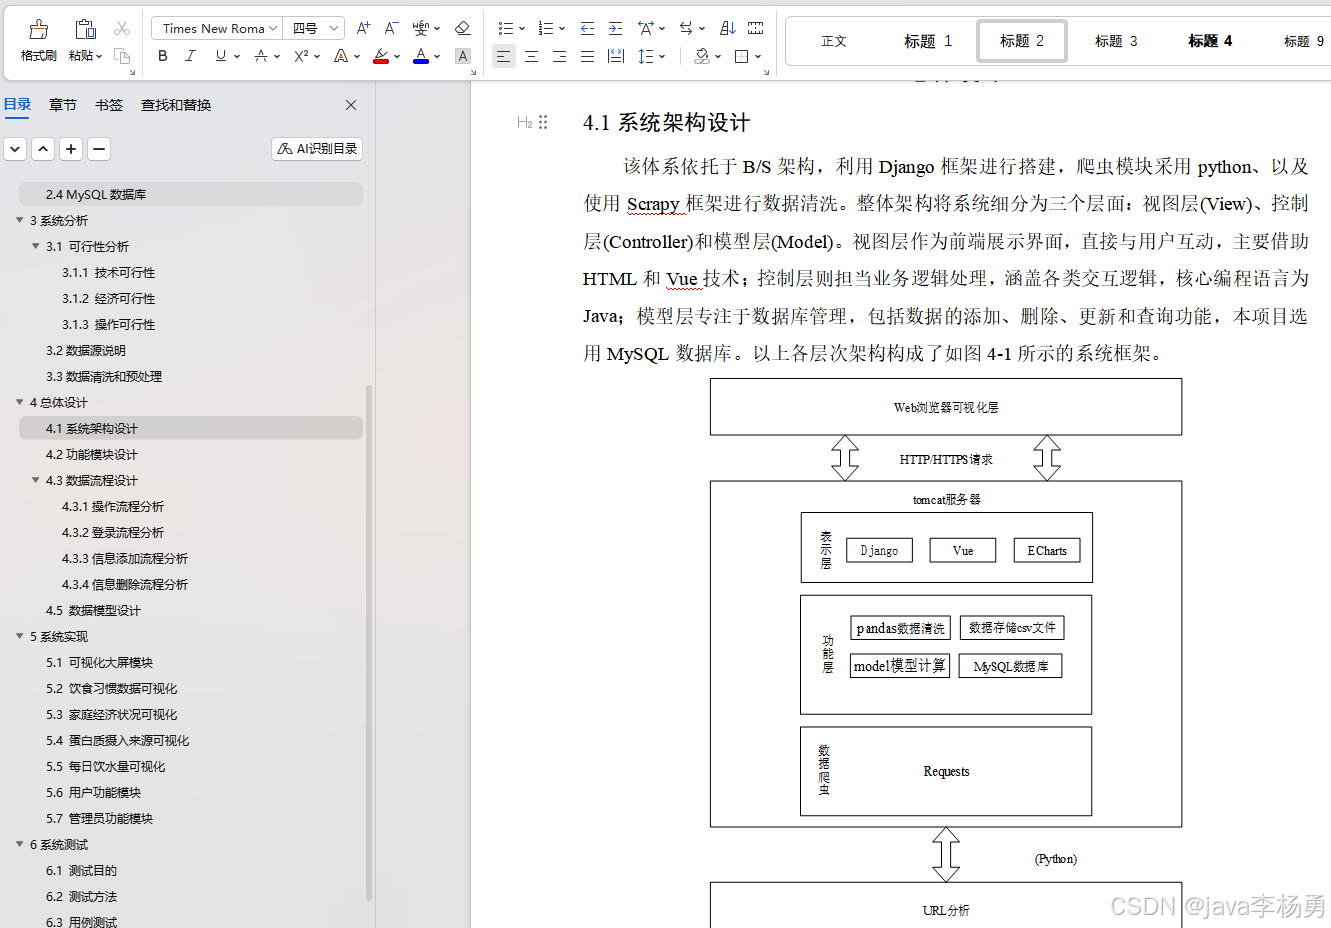This screenshot has height=928, width=1331.
Task: Center align text
Action: (x=531, y=56)
